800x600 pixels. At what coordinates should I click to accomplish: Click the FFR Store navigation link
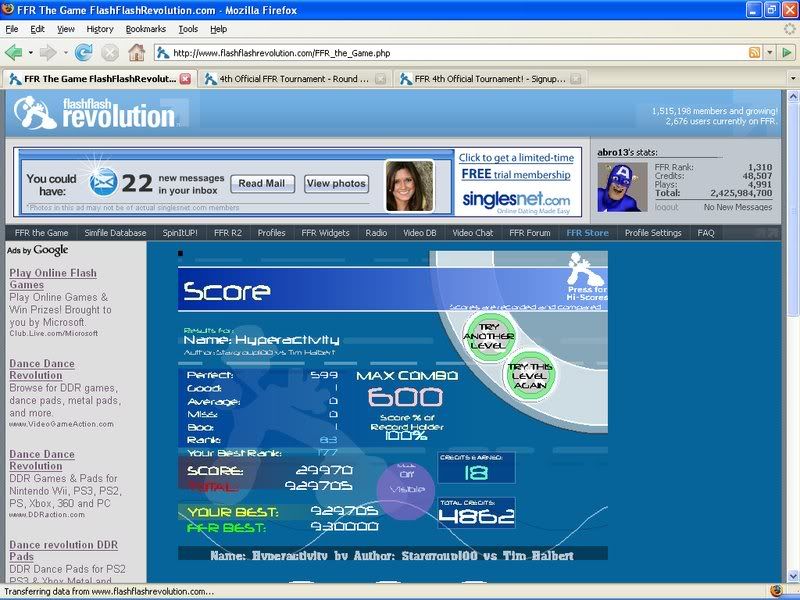(x=587, y=233)
